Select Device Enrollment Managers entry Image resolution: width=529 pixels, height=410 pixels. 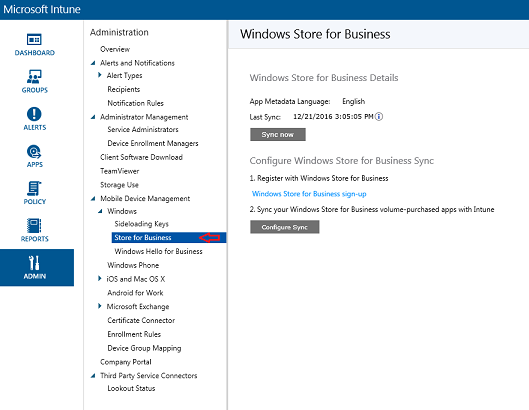[153, 143]
